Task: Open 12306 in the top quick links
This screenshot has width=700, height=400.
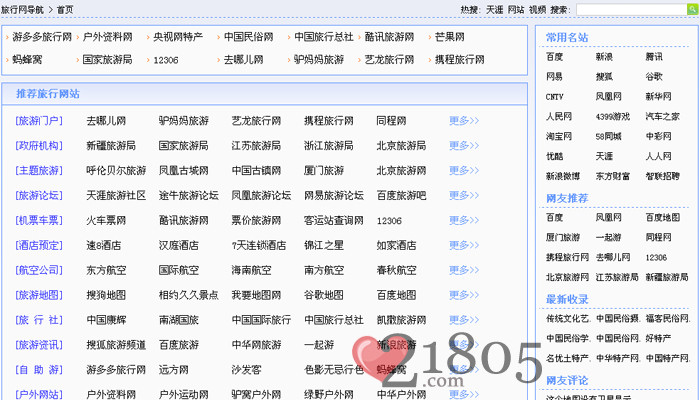Action: [165, 60]
